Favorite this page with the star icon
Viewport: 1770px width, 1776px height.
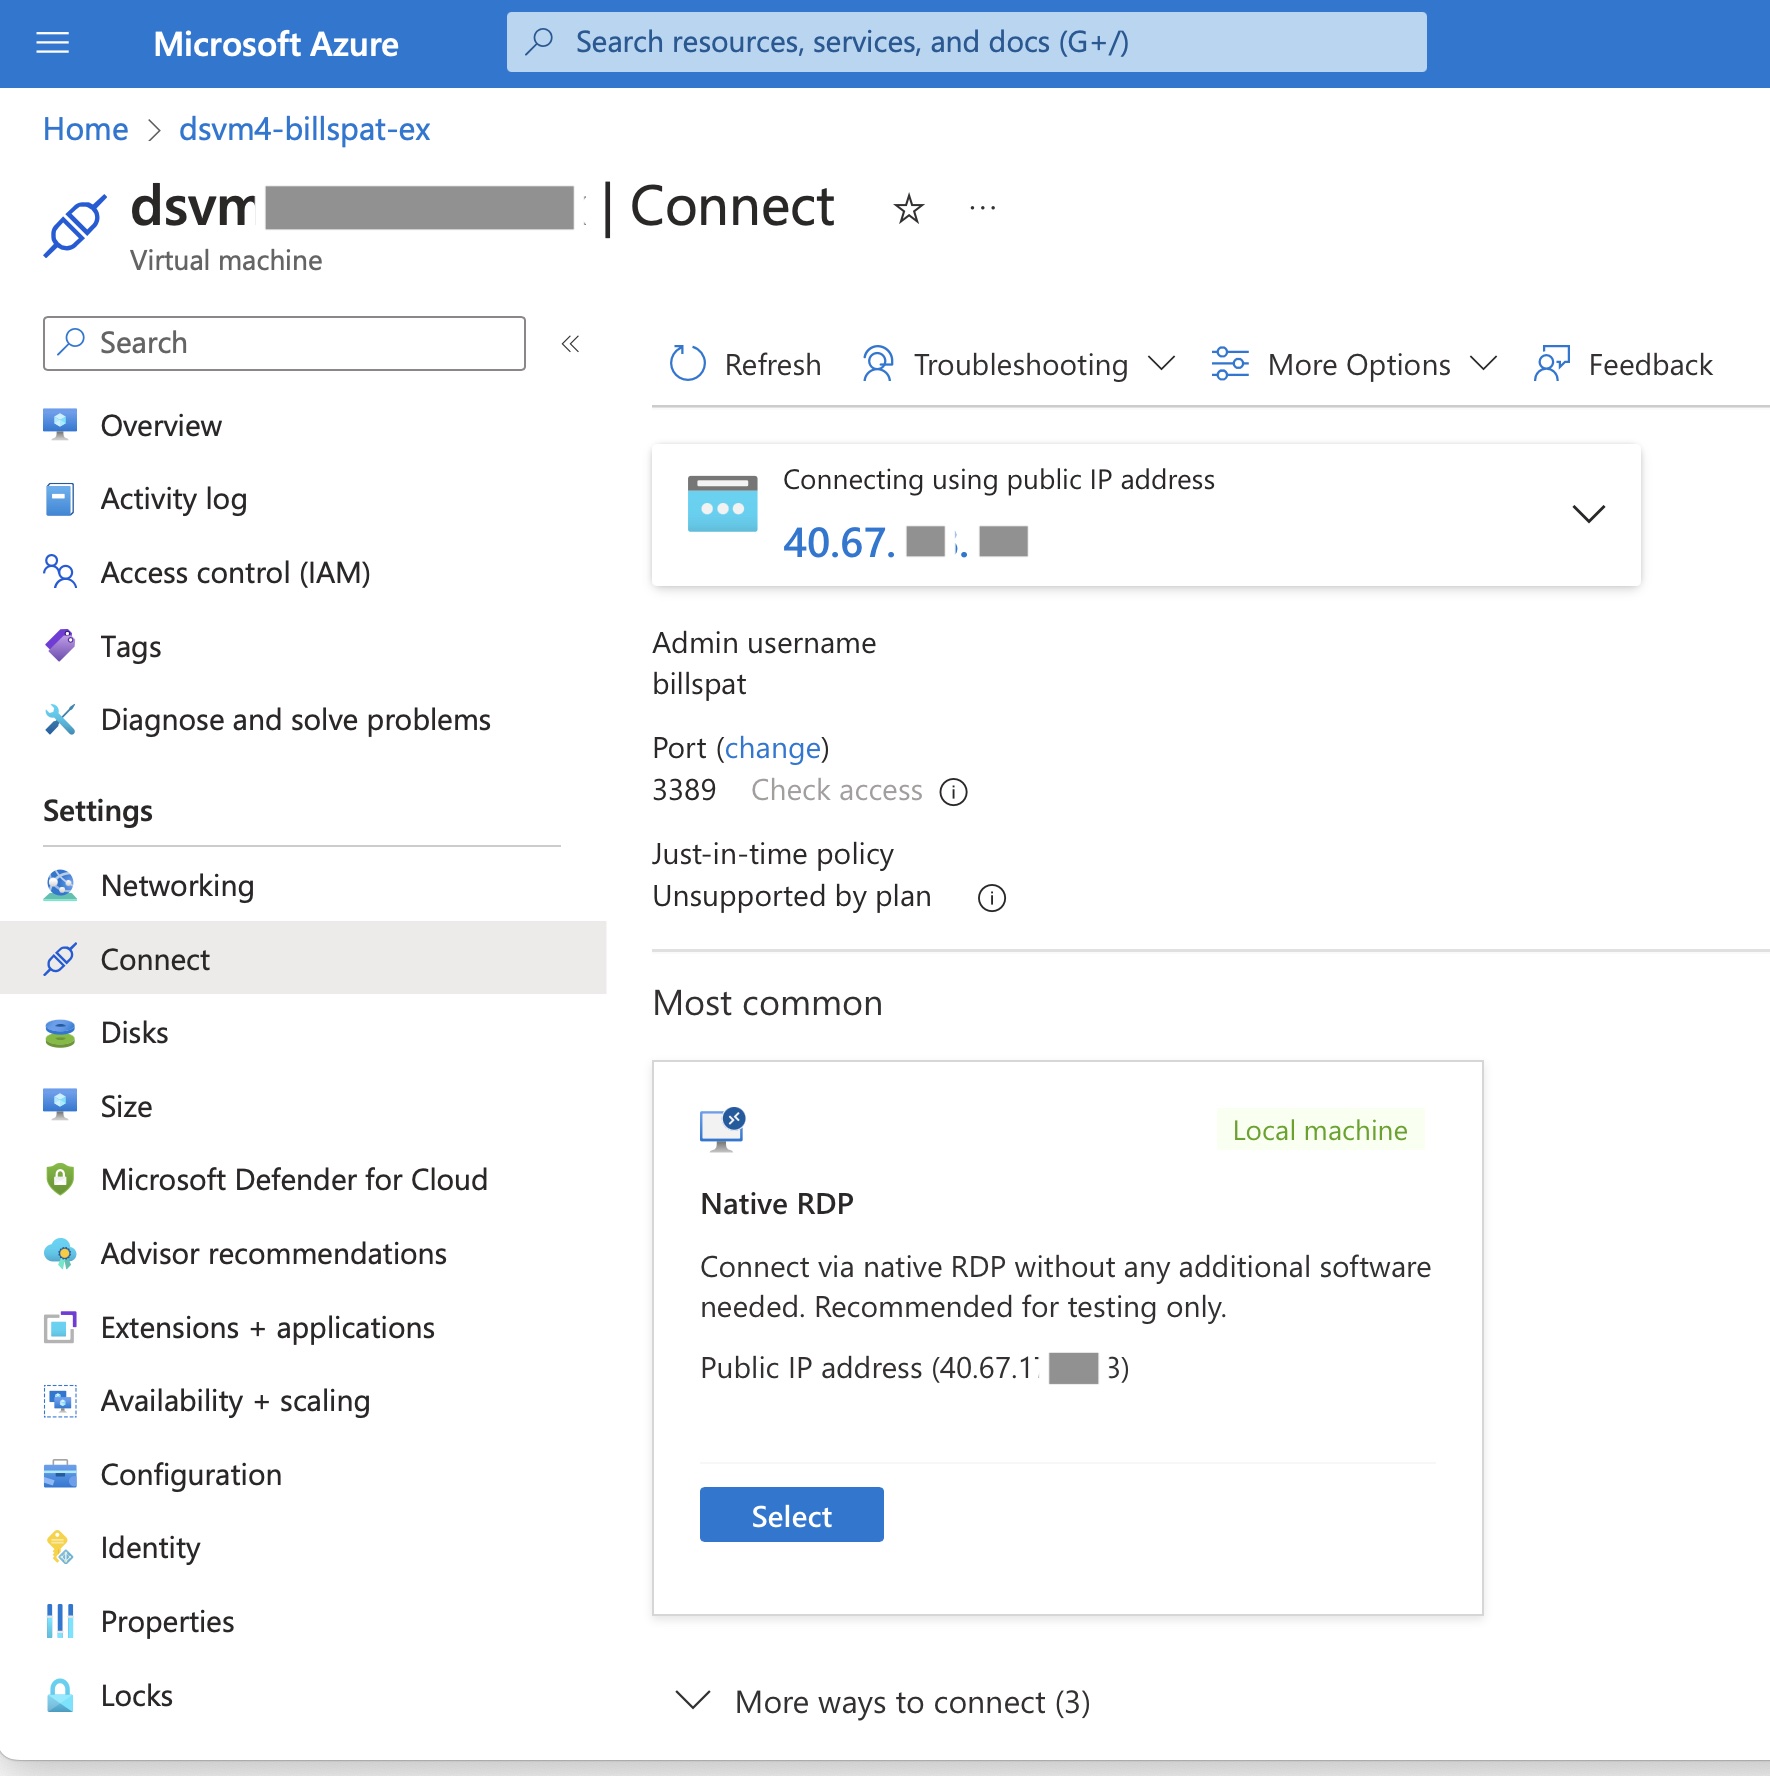pyautogui.click(x=908, y=209)
